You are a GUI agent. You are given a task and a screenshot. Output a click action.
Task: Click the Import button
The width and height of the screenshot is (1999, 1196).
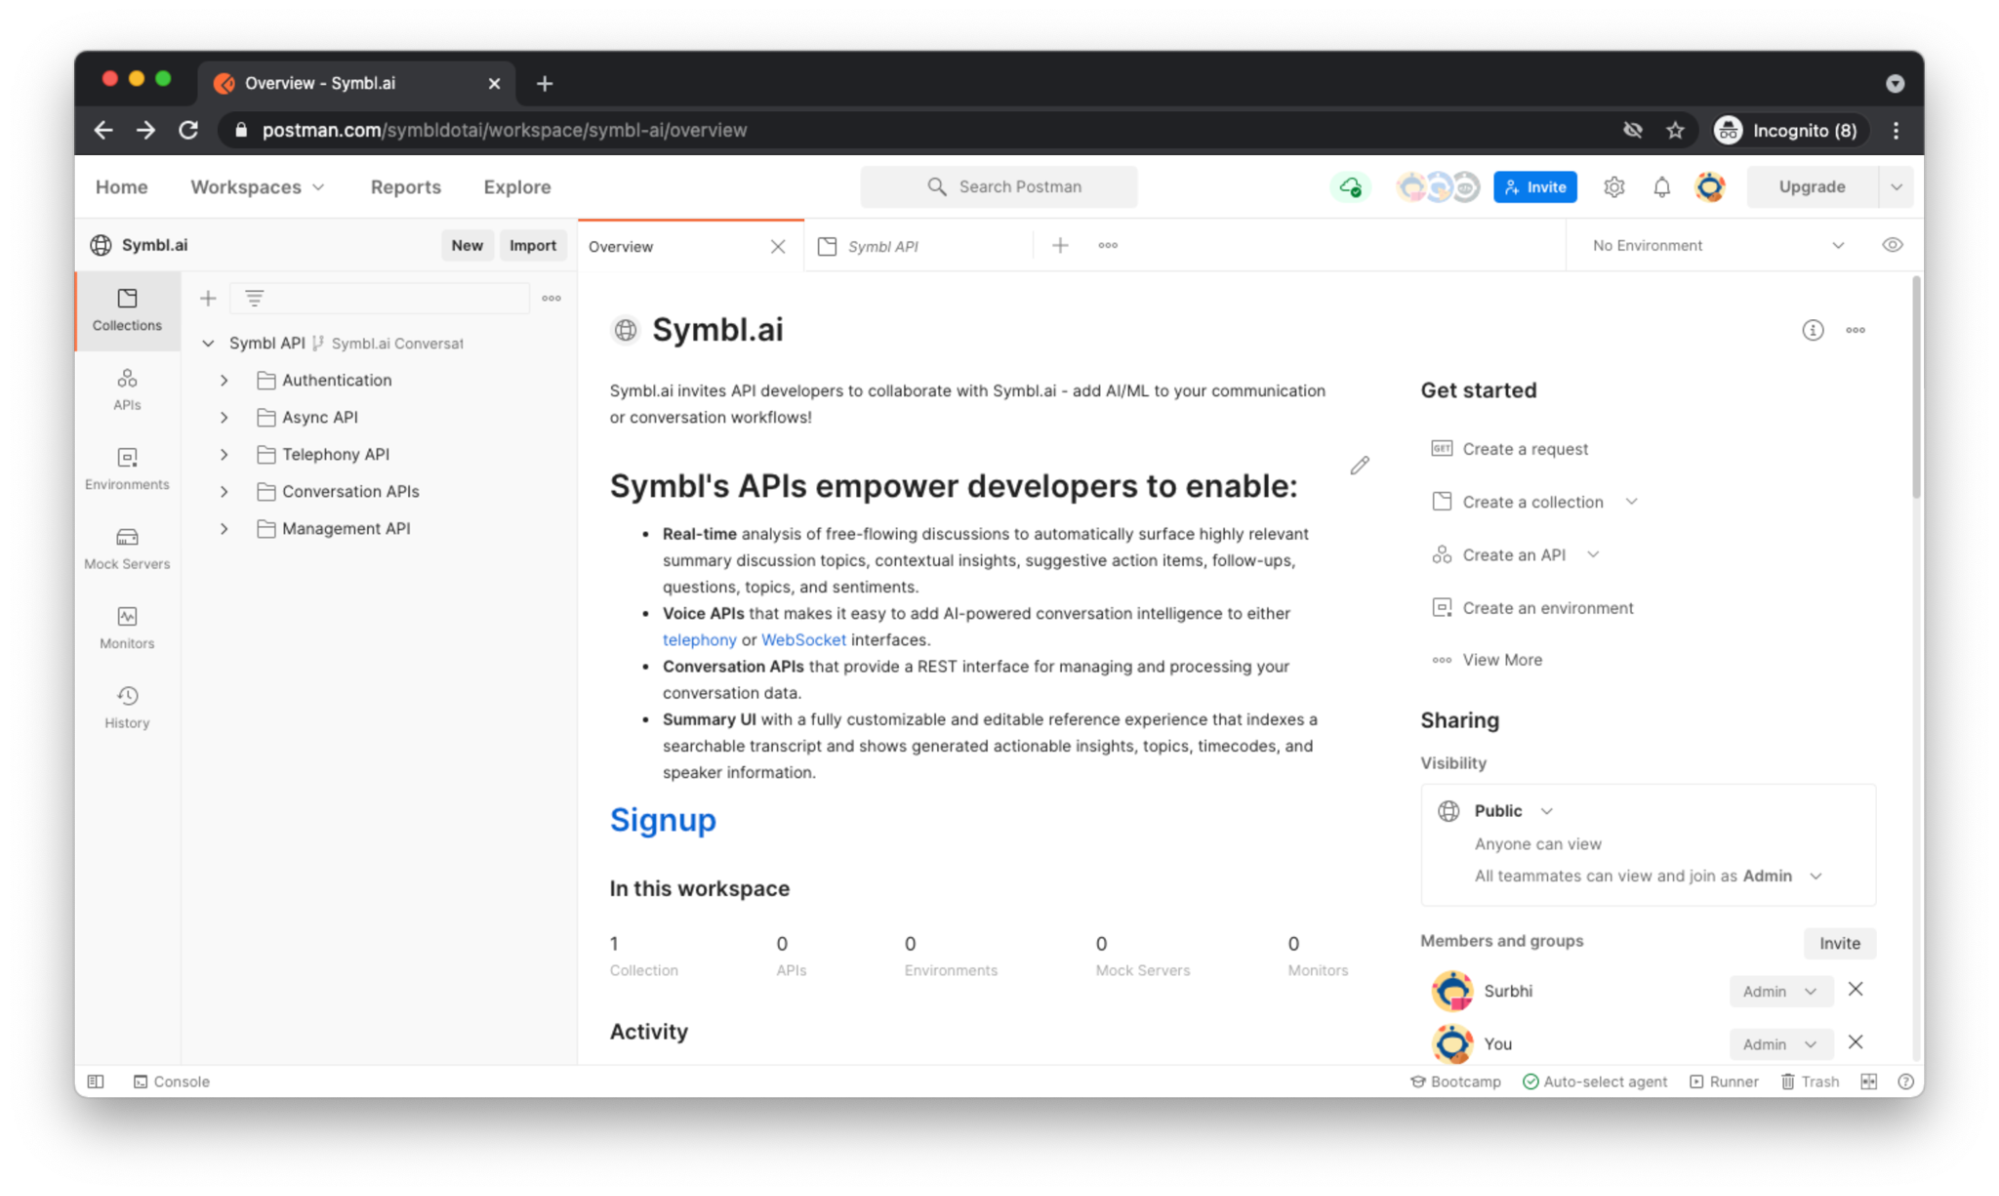pos(532,245)
